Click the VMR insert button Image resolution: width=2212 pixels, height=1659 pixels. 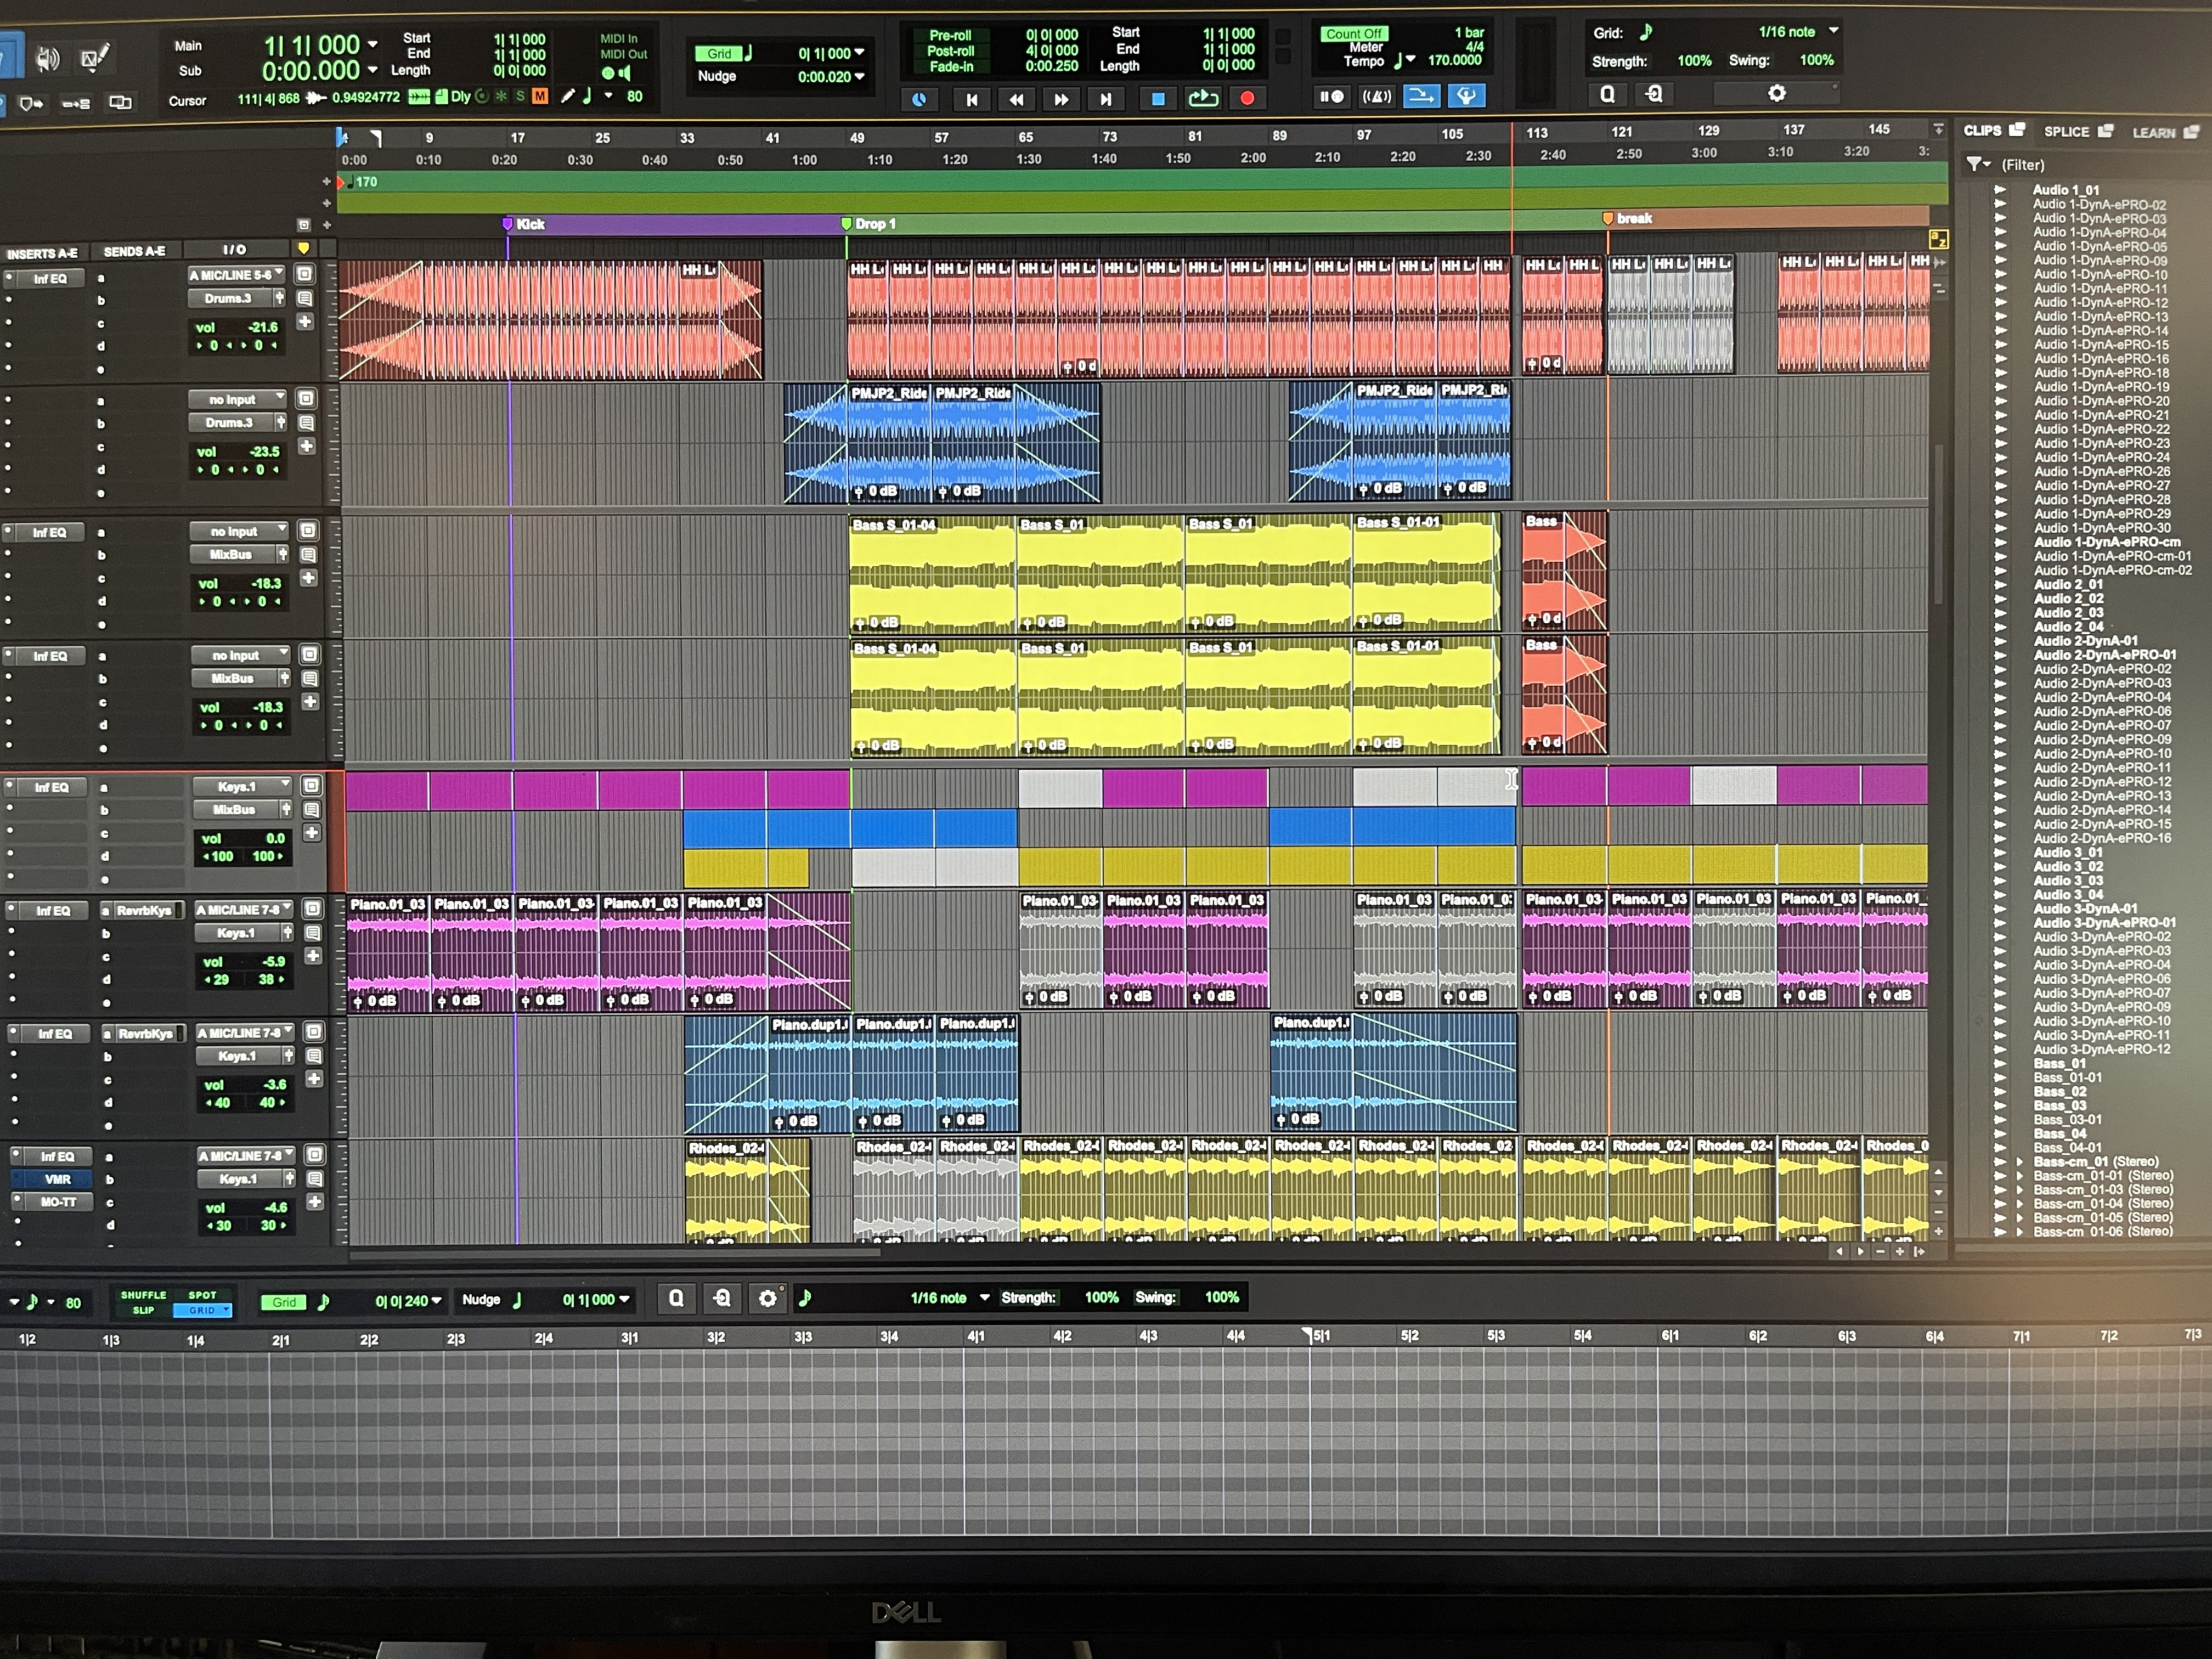[58, 1179]
